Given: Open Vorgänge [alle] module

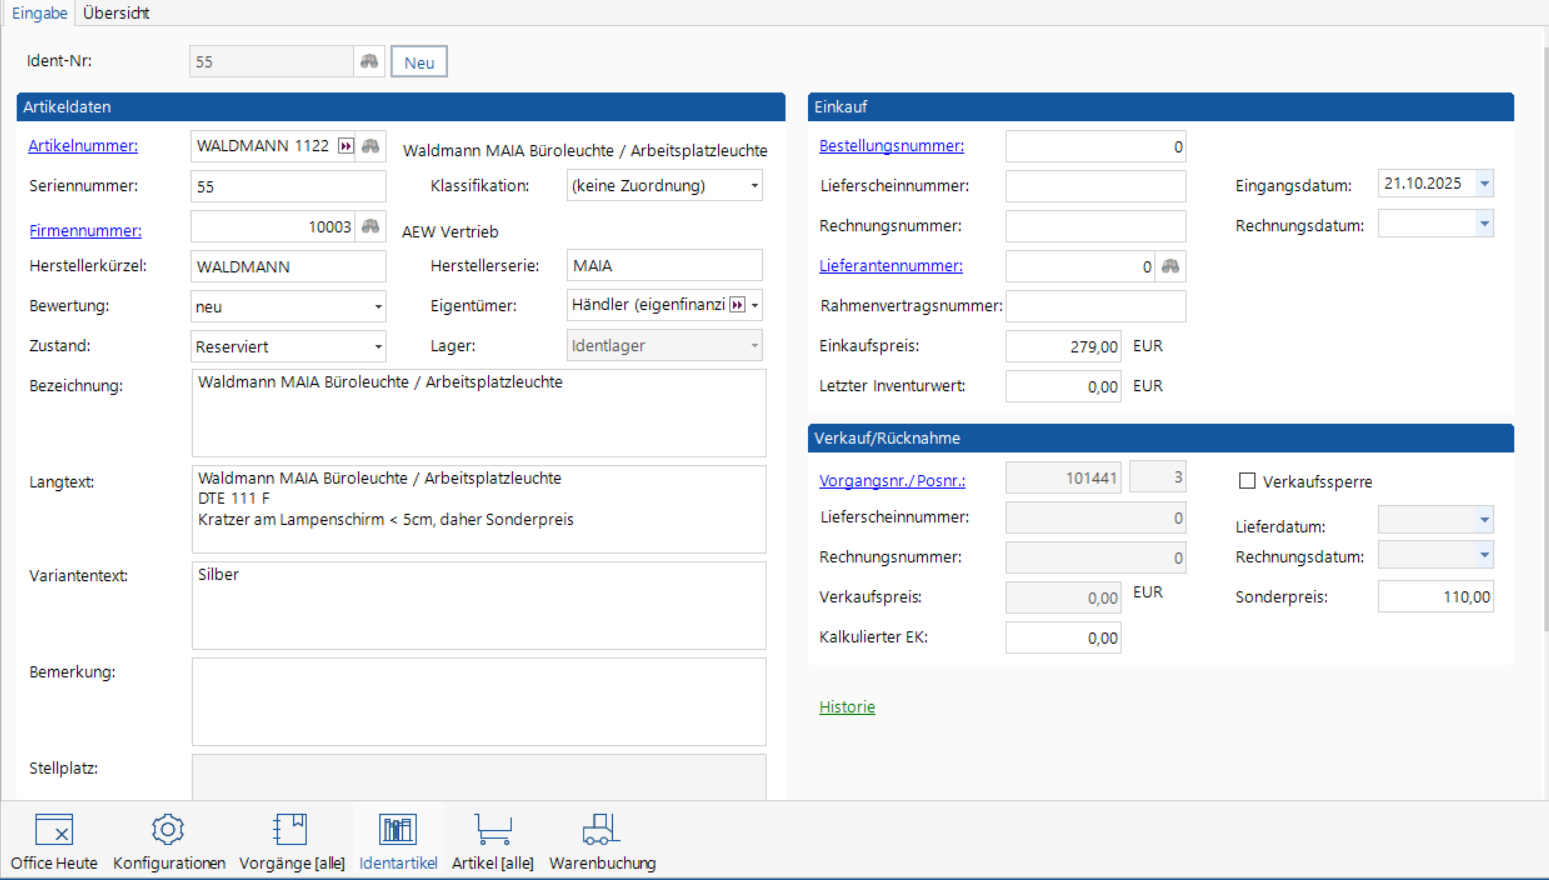Looking at the screenshot, I should tap(291, 842).
